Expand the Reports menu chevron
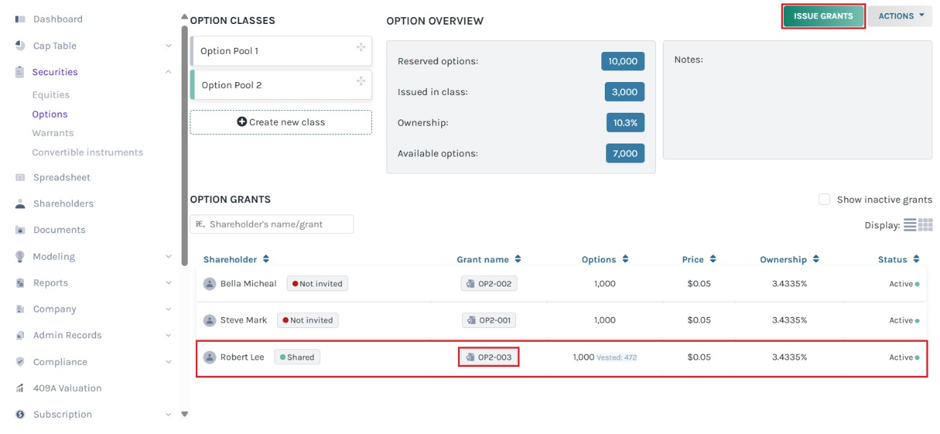Viewport: 940px width, 434px height. click(168, 283)
